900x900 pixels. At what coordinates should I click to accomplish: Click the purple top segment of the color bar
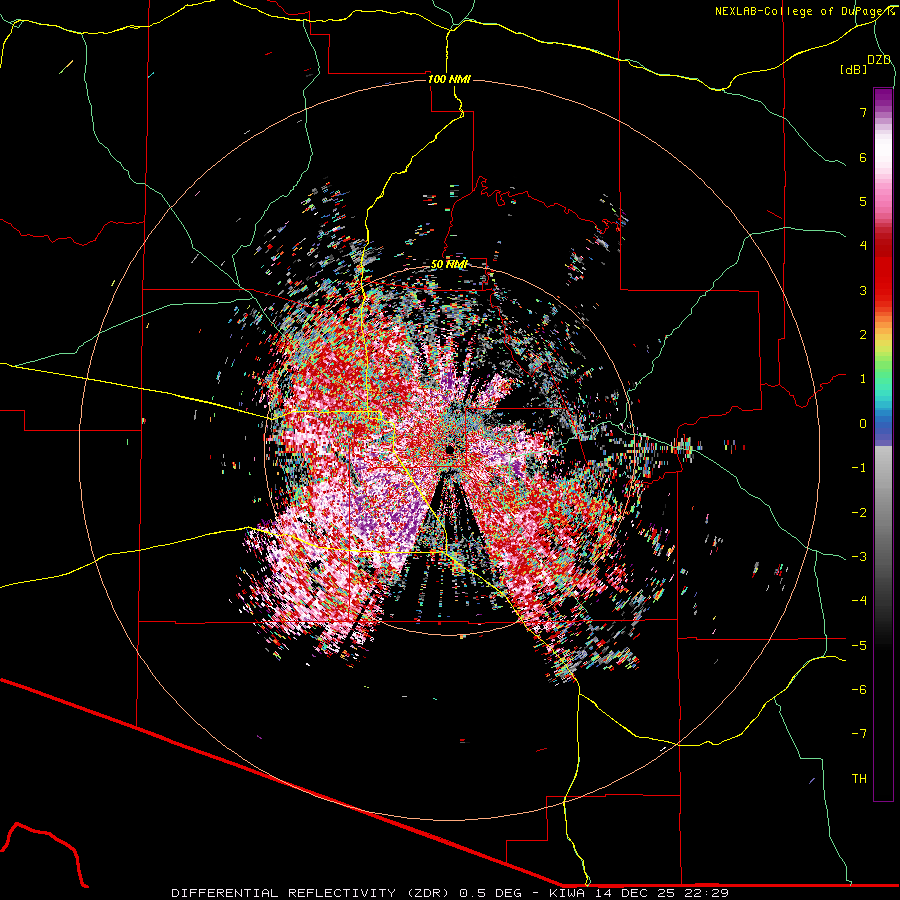click(883, 98)
